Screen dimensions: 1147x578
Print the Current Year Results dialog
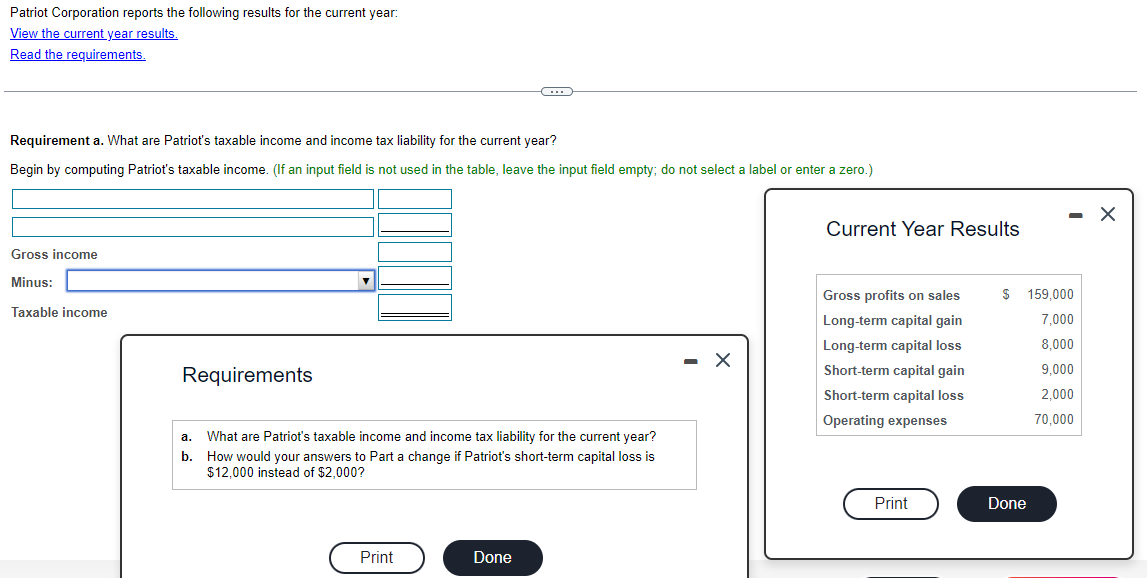[x=891, y=504]
